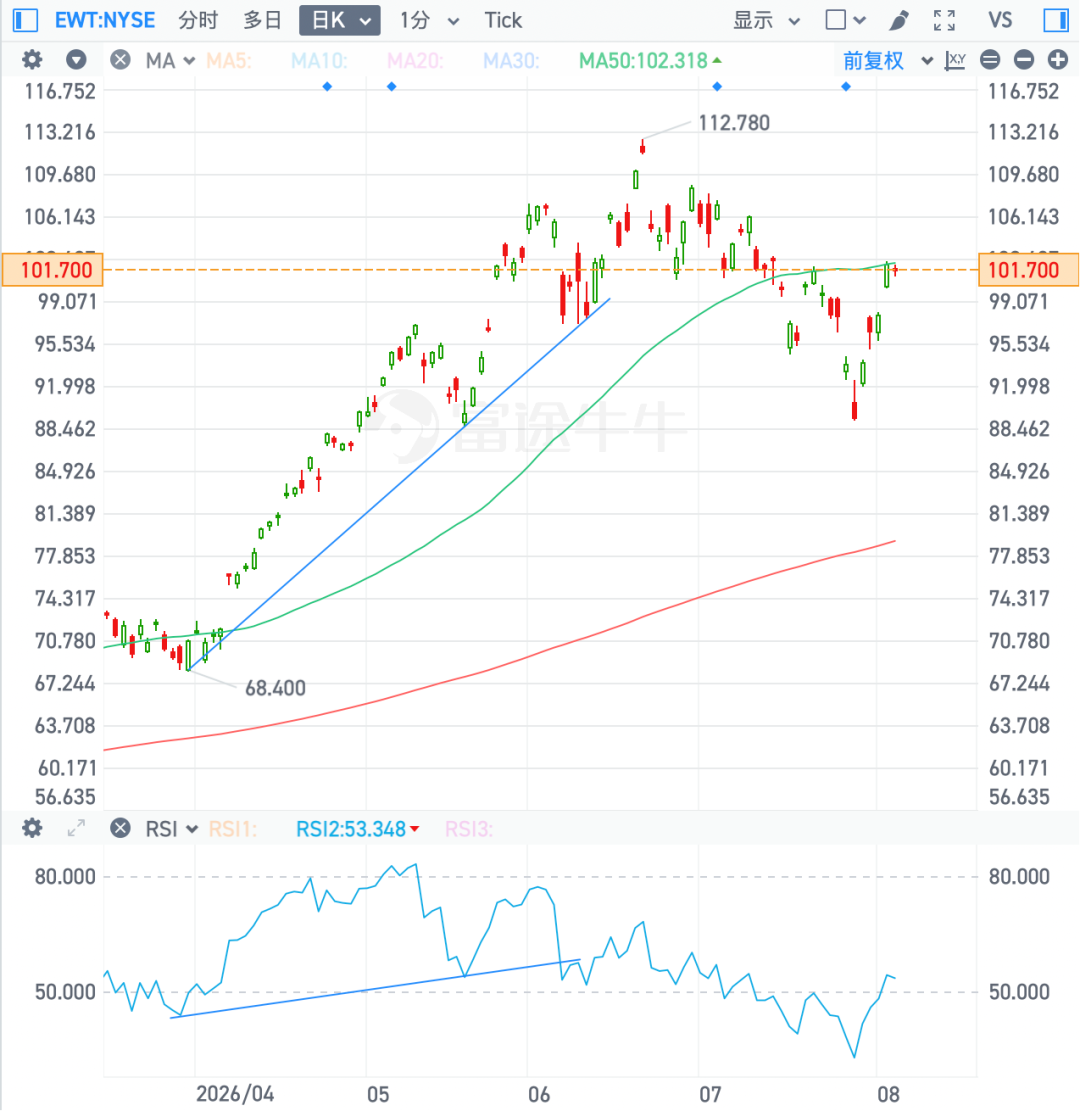Image resolution: width=1080 pixels, height=1111 pixels.
Task: Click the fourth blue diamond event marker
Action: click(845, 86)
